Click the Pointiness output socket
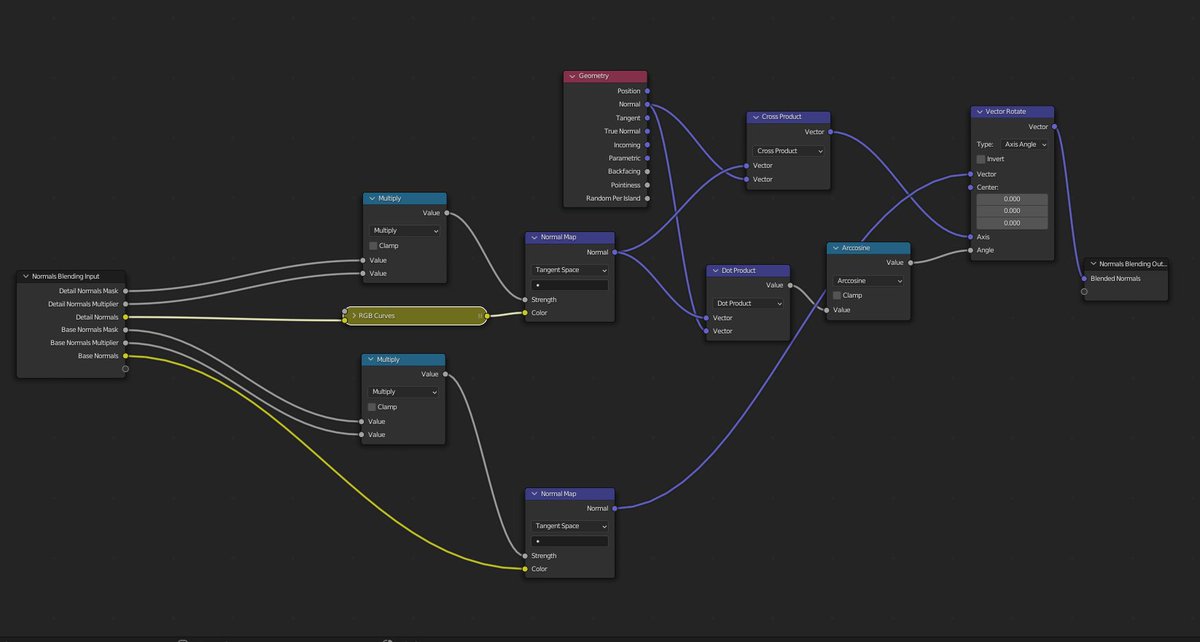The width and height of the screenshot is (1200, 642). pos(648,185)
